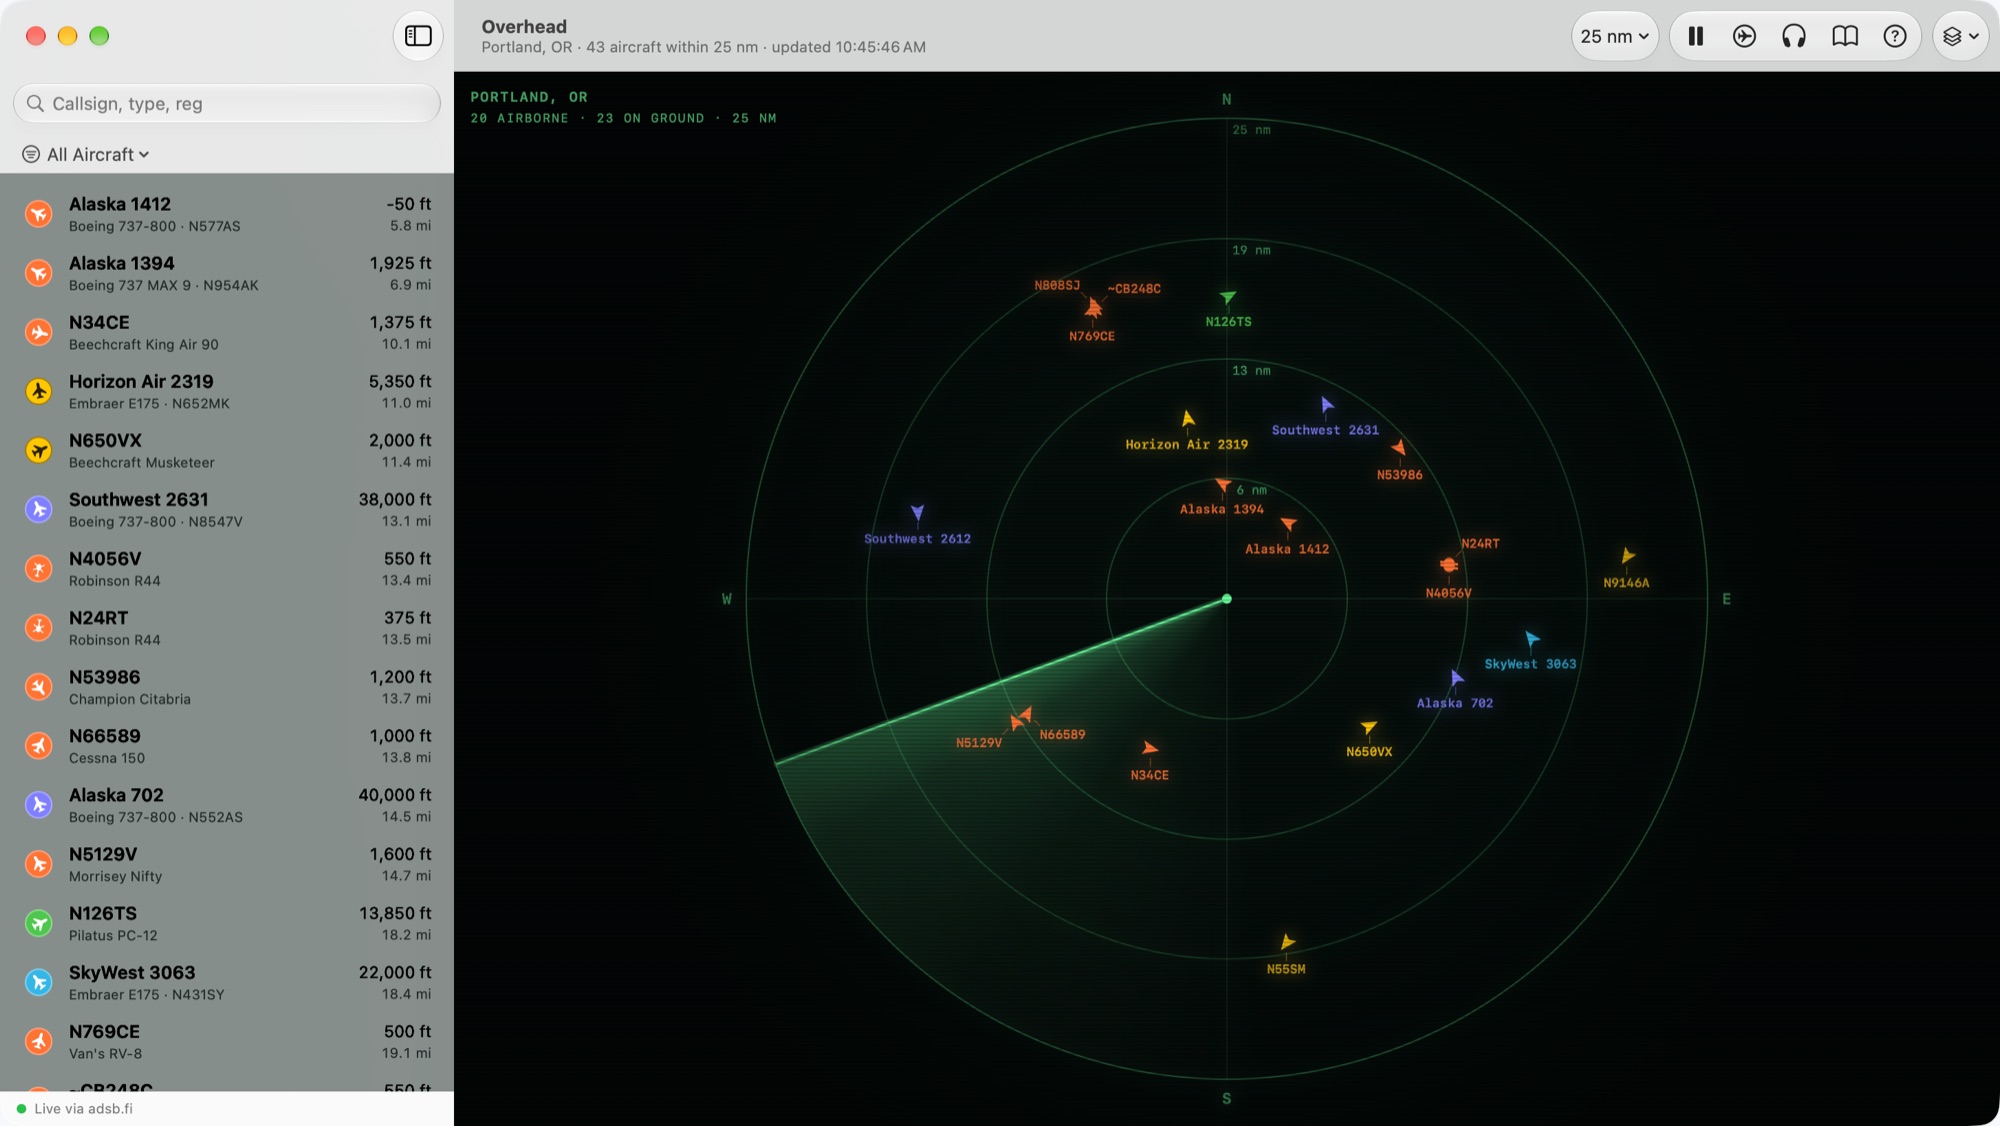Click the radar center station dot
The width and height of the screenshot is (2000, 1126).
pos(1227,599)
